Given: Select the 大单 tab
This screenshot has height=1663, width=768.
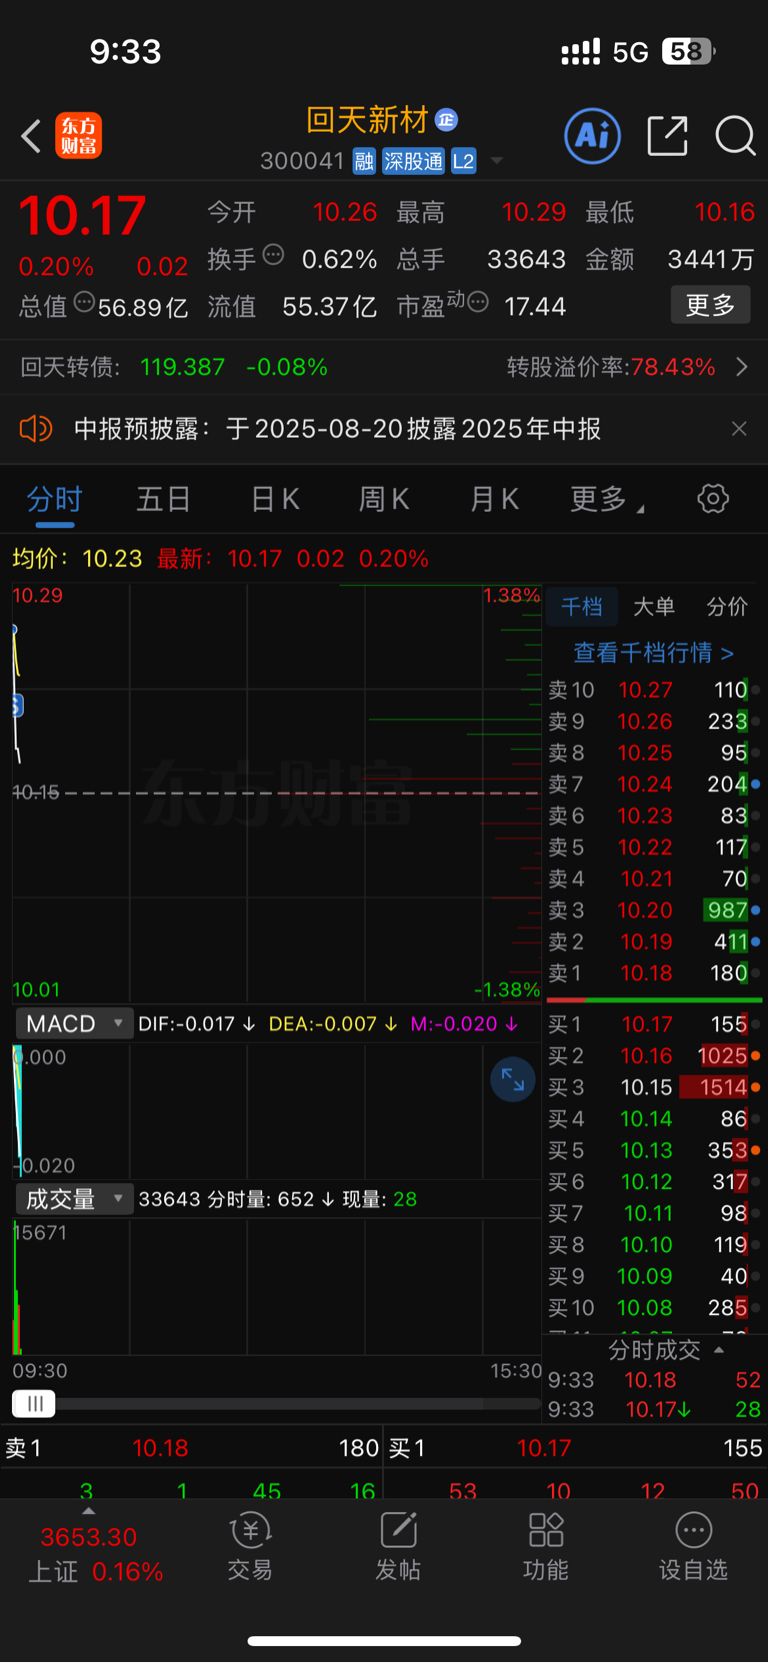Looking at the screenshot, I should coord(654,607).
